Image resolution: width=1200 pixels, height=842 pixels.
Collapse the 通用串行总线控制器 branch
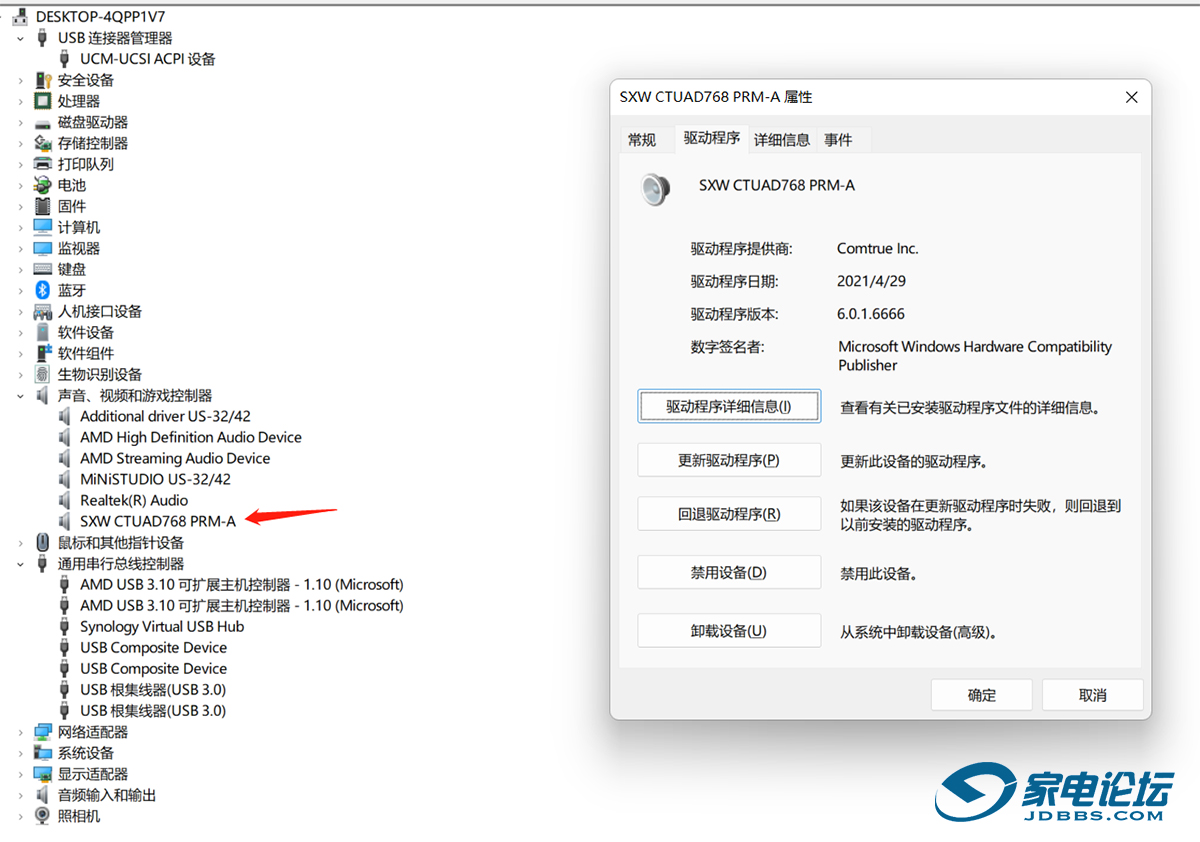coord(21,563)
